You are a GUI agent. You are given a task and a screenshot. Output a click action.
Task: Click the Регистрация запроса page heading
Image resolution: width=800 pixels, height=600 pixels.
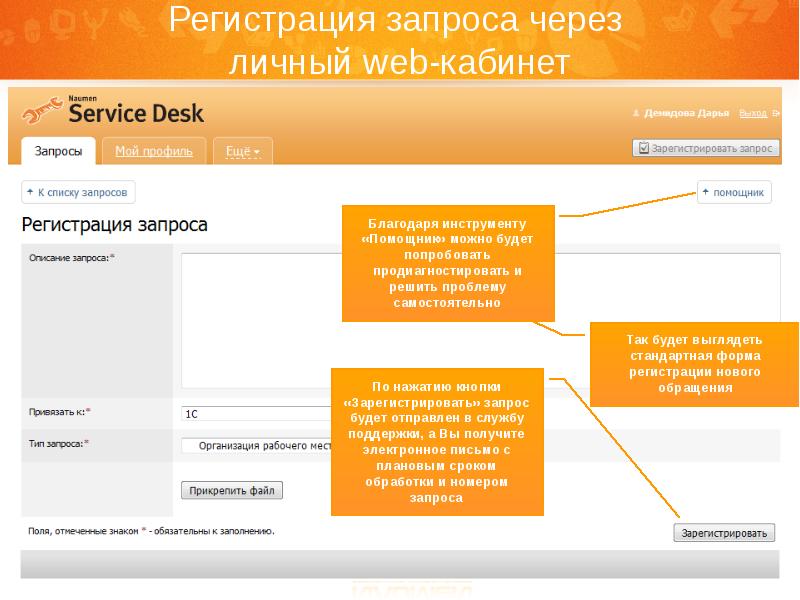tap(115, 225)
